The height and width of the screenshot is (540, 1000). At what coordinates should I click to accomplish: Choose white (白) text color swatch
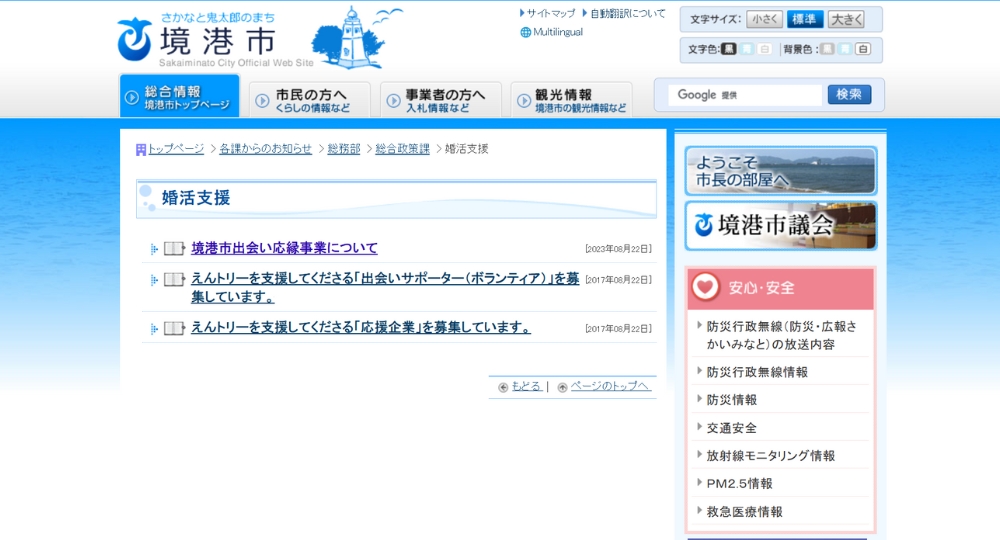[x=765, y=49]
